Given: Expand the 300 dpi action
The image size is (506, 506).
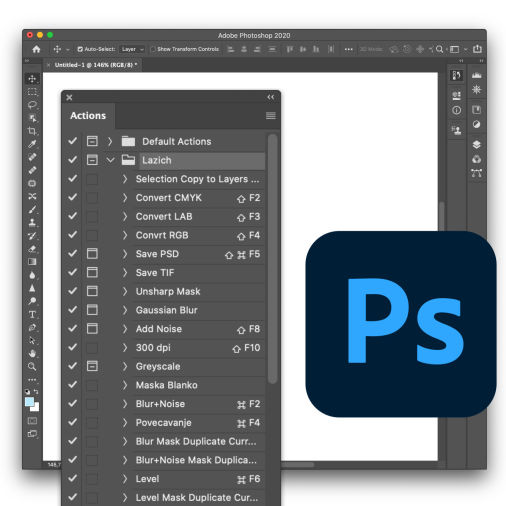Looking at the screenshot, I should [x=125, y=348].
